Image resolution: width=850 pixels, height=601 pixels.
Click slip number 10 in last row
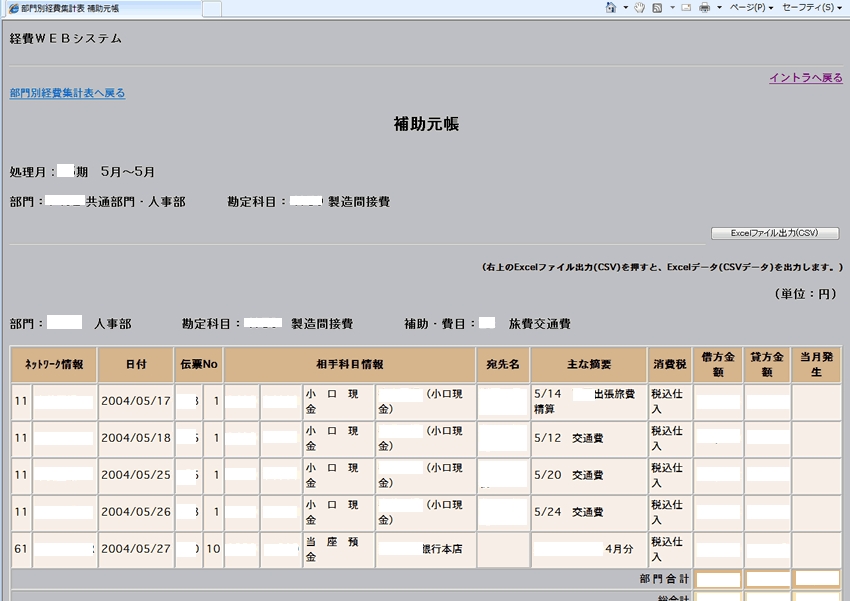[213, 549]
